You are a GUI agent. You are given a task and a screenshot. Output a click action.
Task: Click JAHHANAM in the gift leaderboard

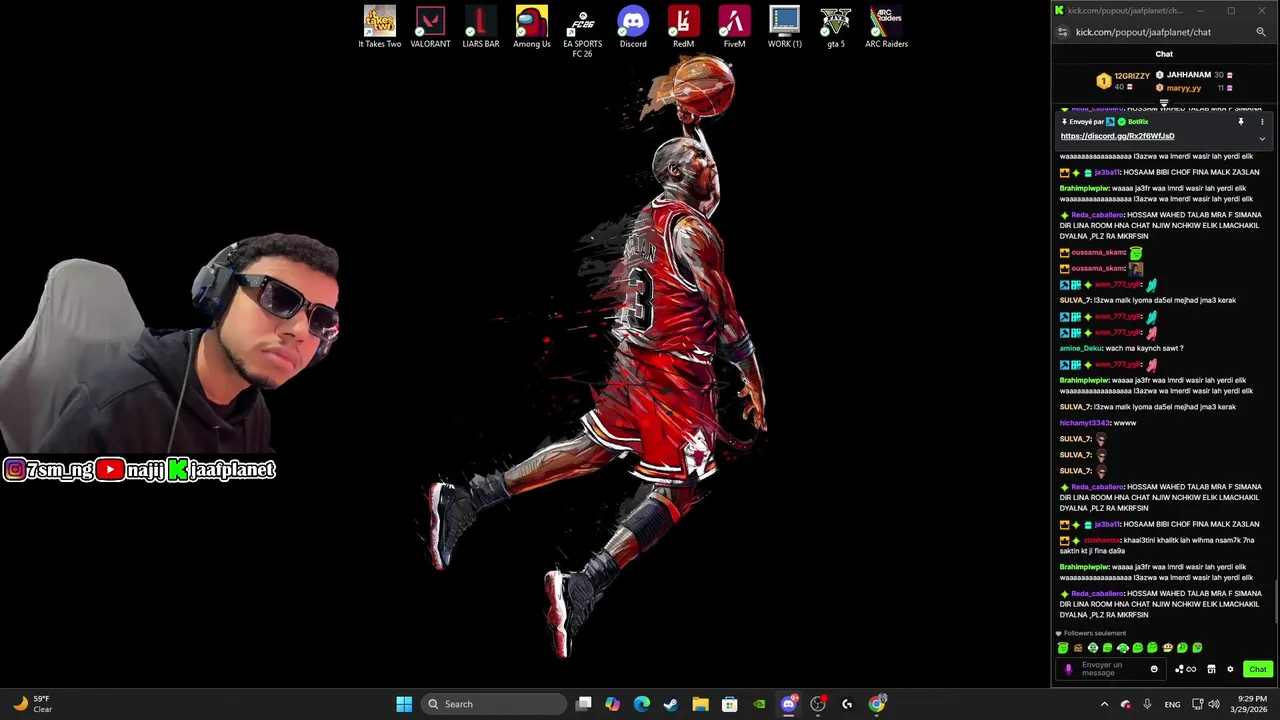(x=1189, y=75)
